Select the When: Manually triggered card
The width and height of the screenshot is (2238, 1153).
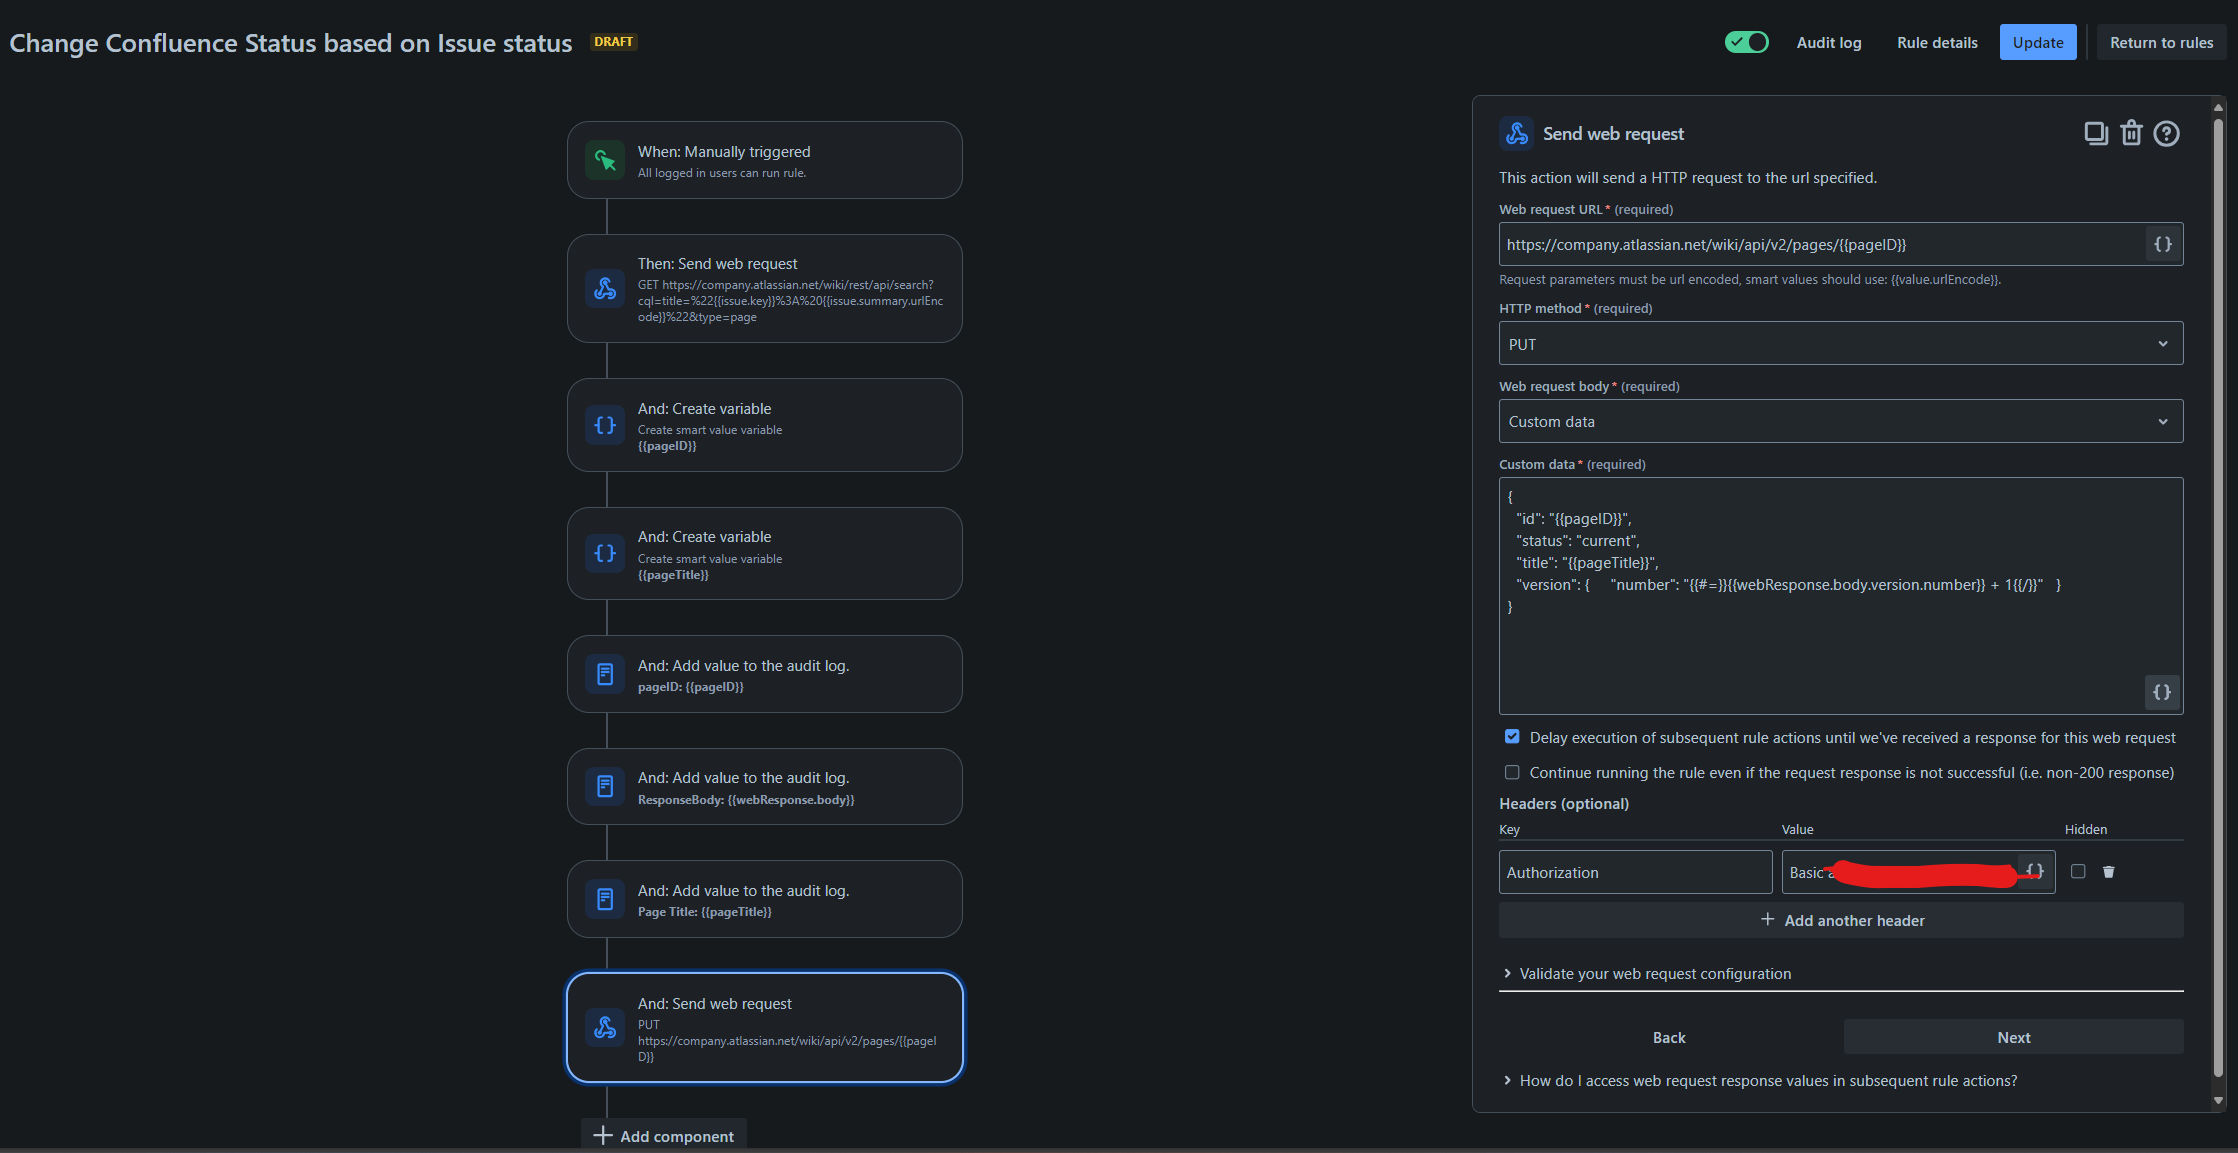(764, 160)
